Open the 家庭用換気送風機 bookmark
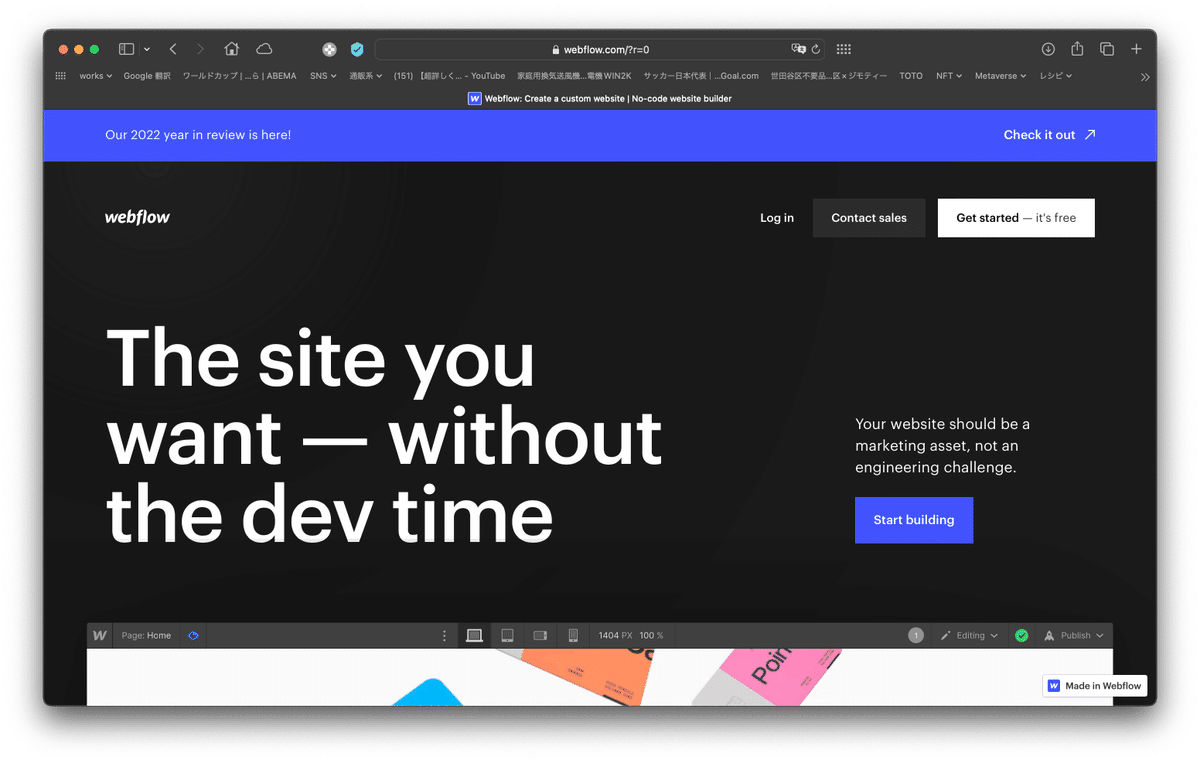1200x763 pixels. pos(574,76)
